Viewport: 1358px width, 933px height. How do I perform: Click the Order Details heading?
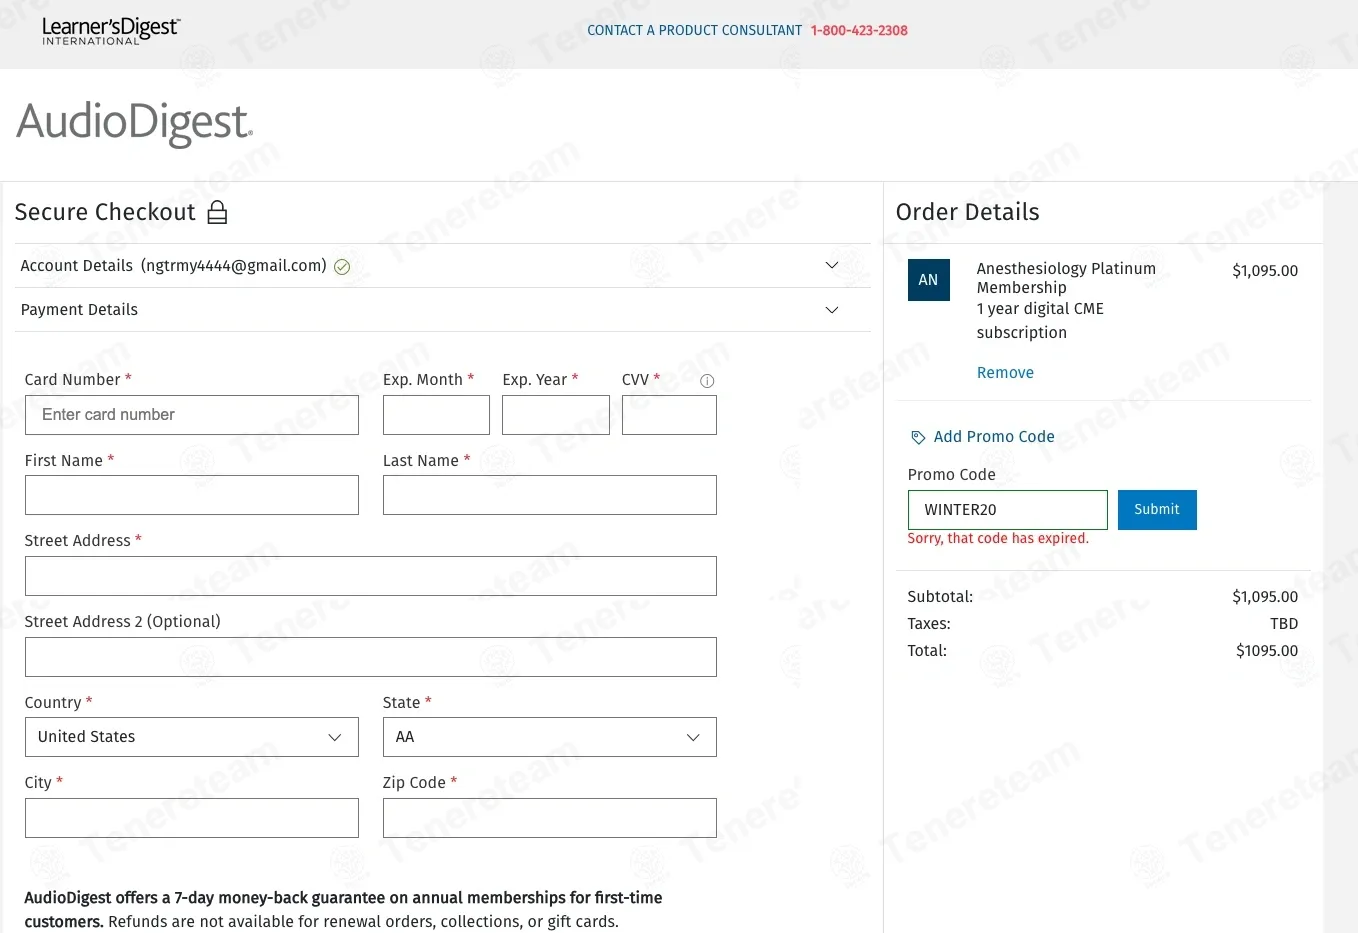[x=967, y=212]
